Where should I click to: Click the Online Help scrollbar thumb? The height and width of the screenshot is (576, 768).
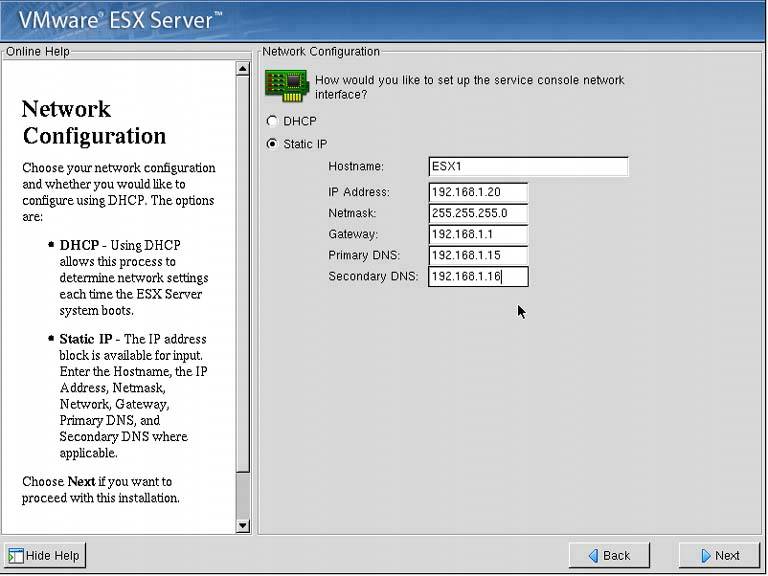(242, 280)
